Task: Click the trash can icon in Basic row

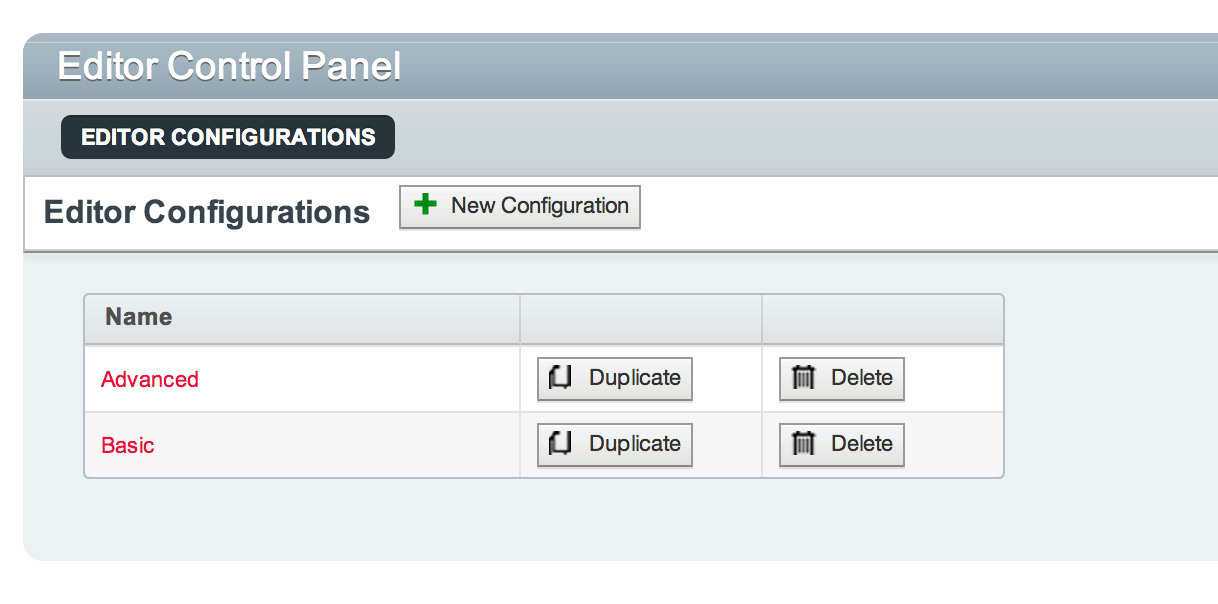Action: (x=804, y=444)
